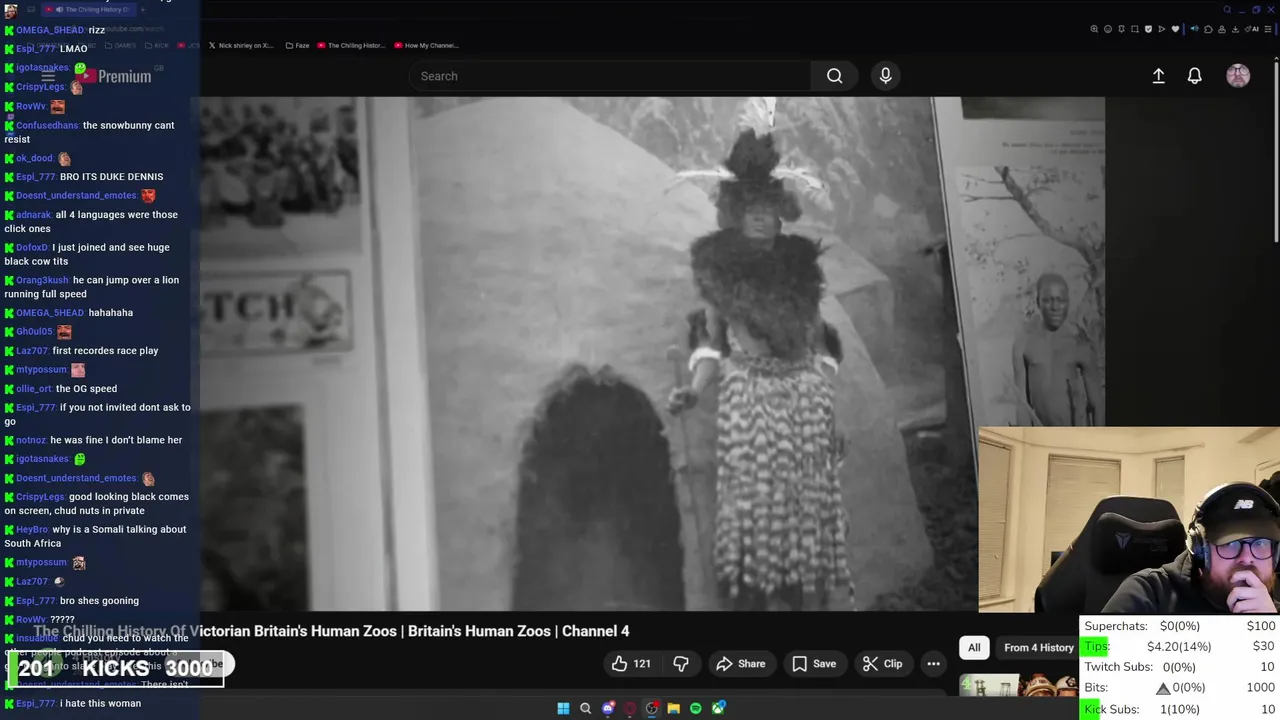This screenshot has height=720, width=1280.
Task: Click the browser zoom magnifier toolbar icon
Action: (x=1094, y=29)
